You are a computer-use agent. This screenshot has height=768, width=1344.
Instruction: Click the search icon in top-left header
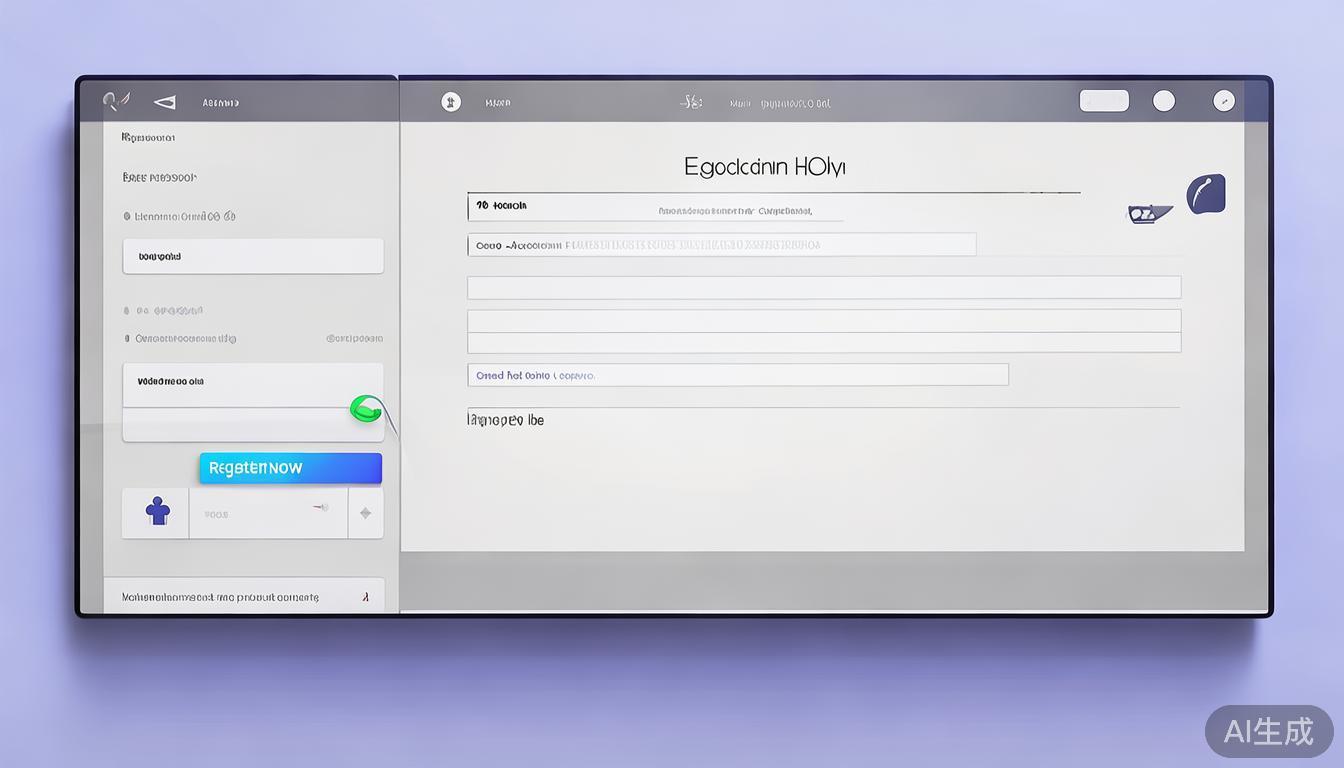tap(116, 101)
